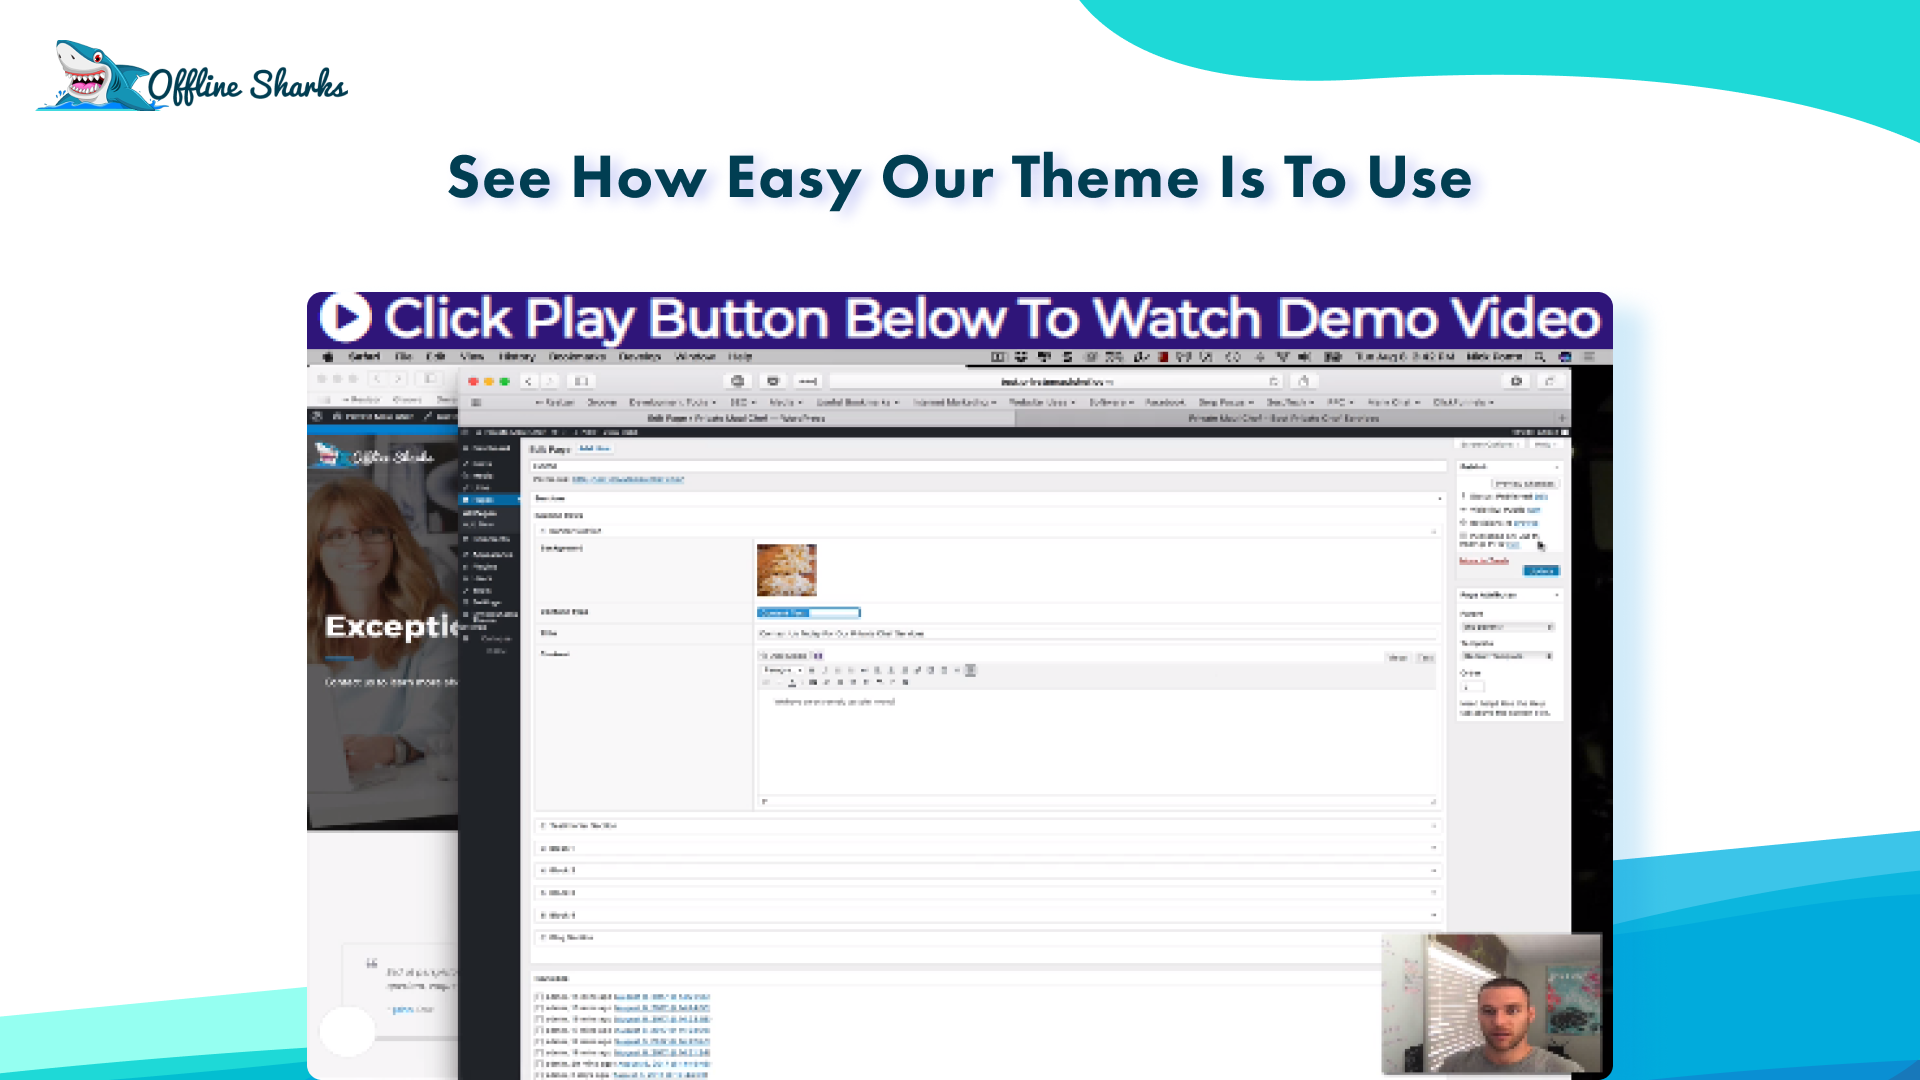This screenshot has width=1920, height=1080.
Task: Click the Move to Trash link
Action: pyautogui.click(x=1484, y=561)
